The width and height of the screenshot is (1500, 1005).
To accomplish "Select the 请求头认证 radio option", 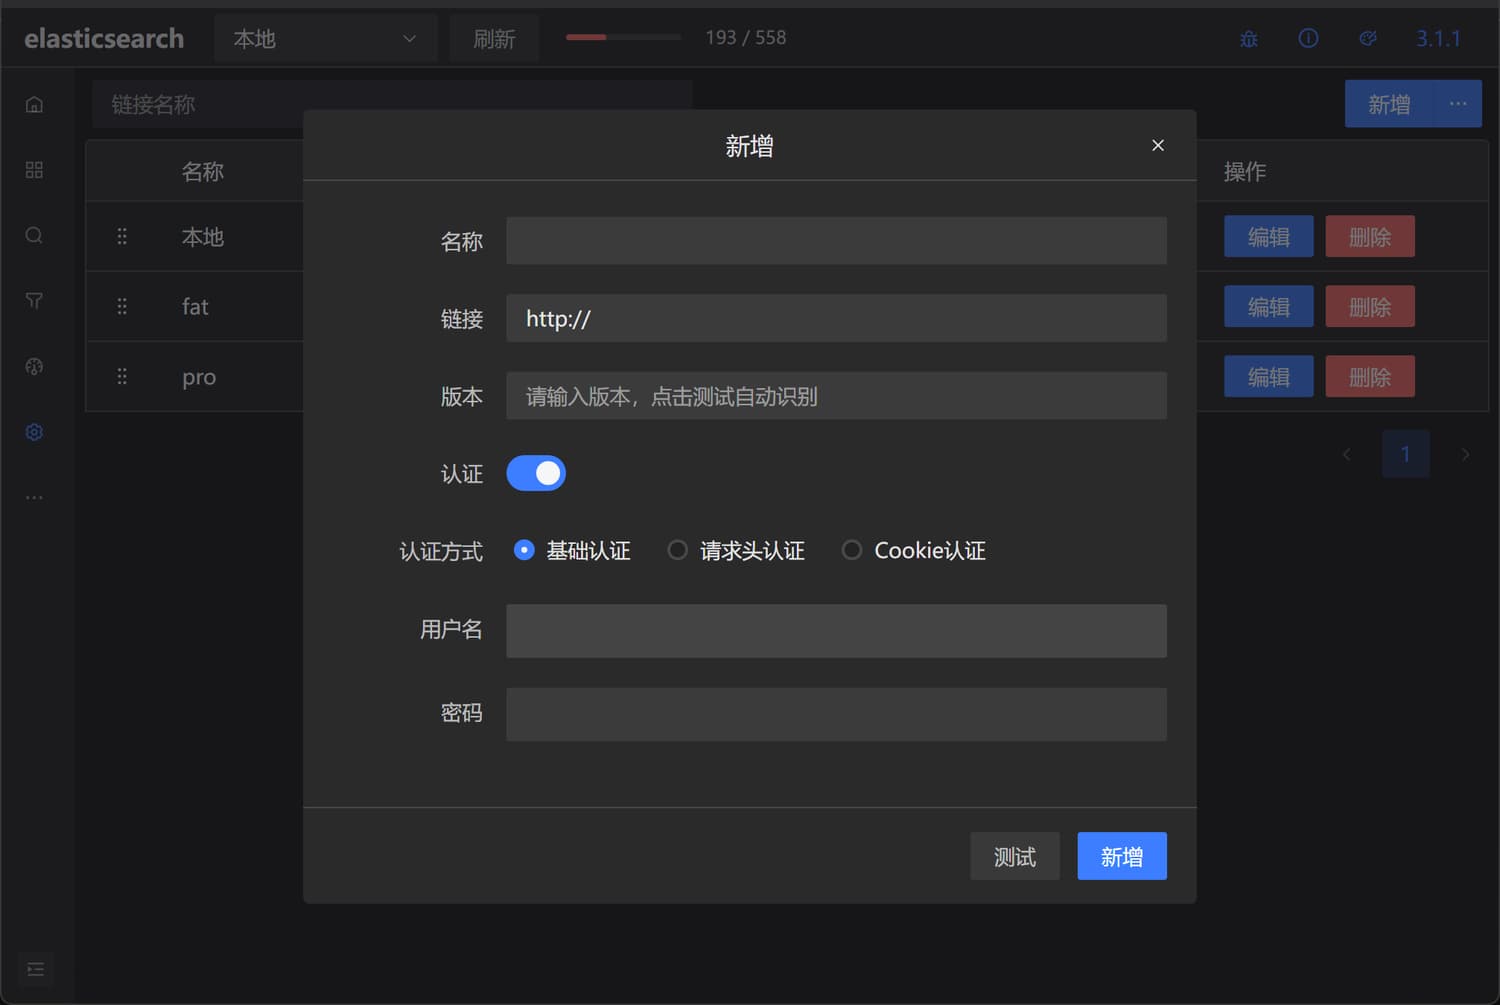I will 677,551.
